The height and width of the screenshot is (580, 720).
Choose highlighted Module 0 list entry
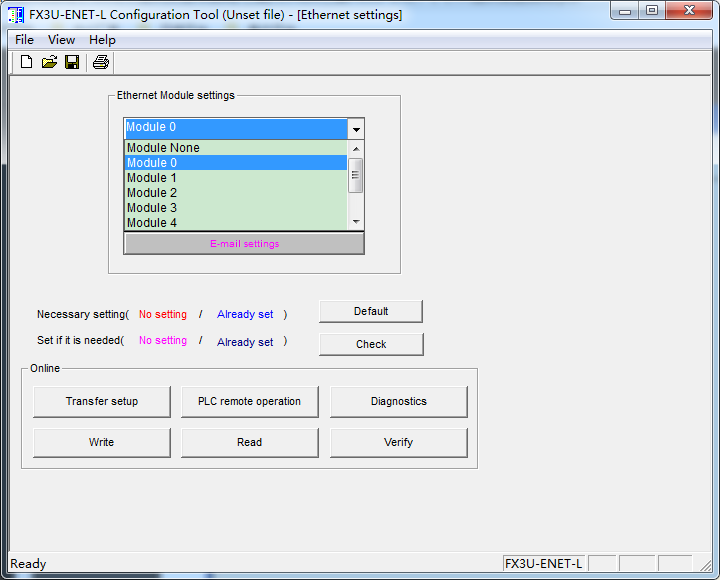pyautogui.click(x=236, y=163)
